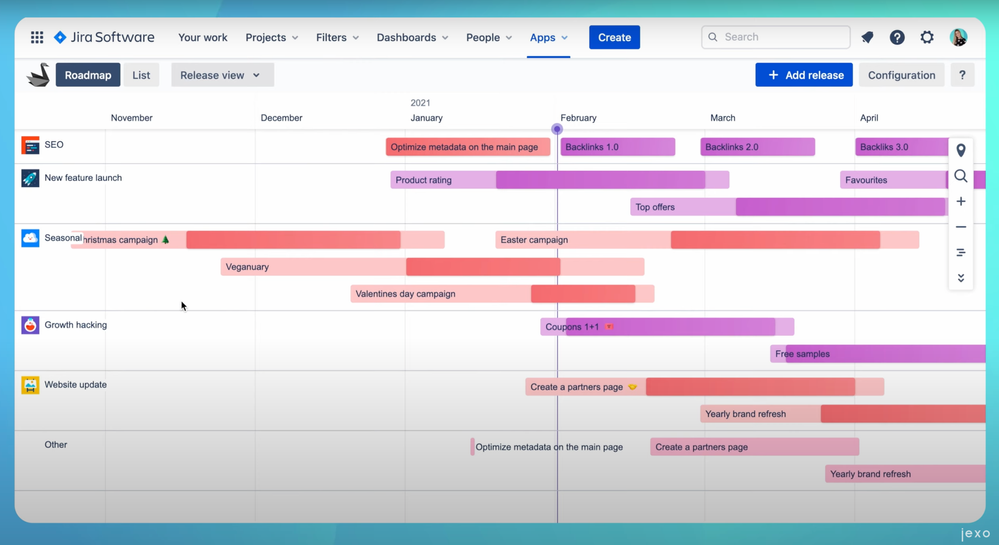Screen dimensions: 999x545
Task: Switch to the List tab
Action: (x=141, y=75)
